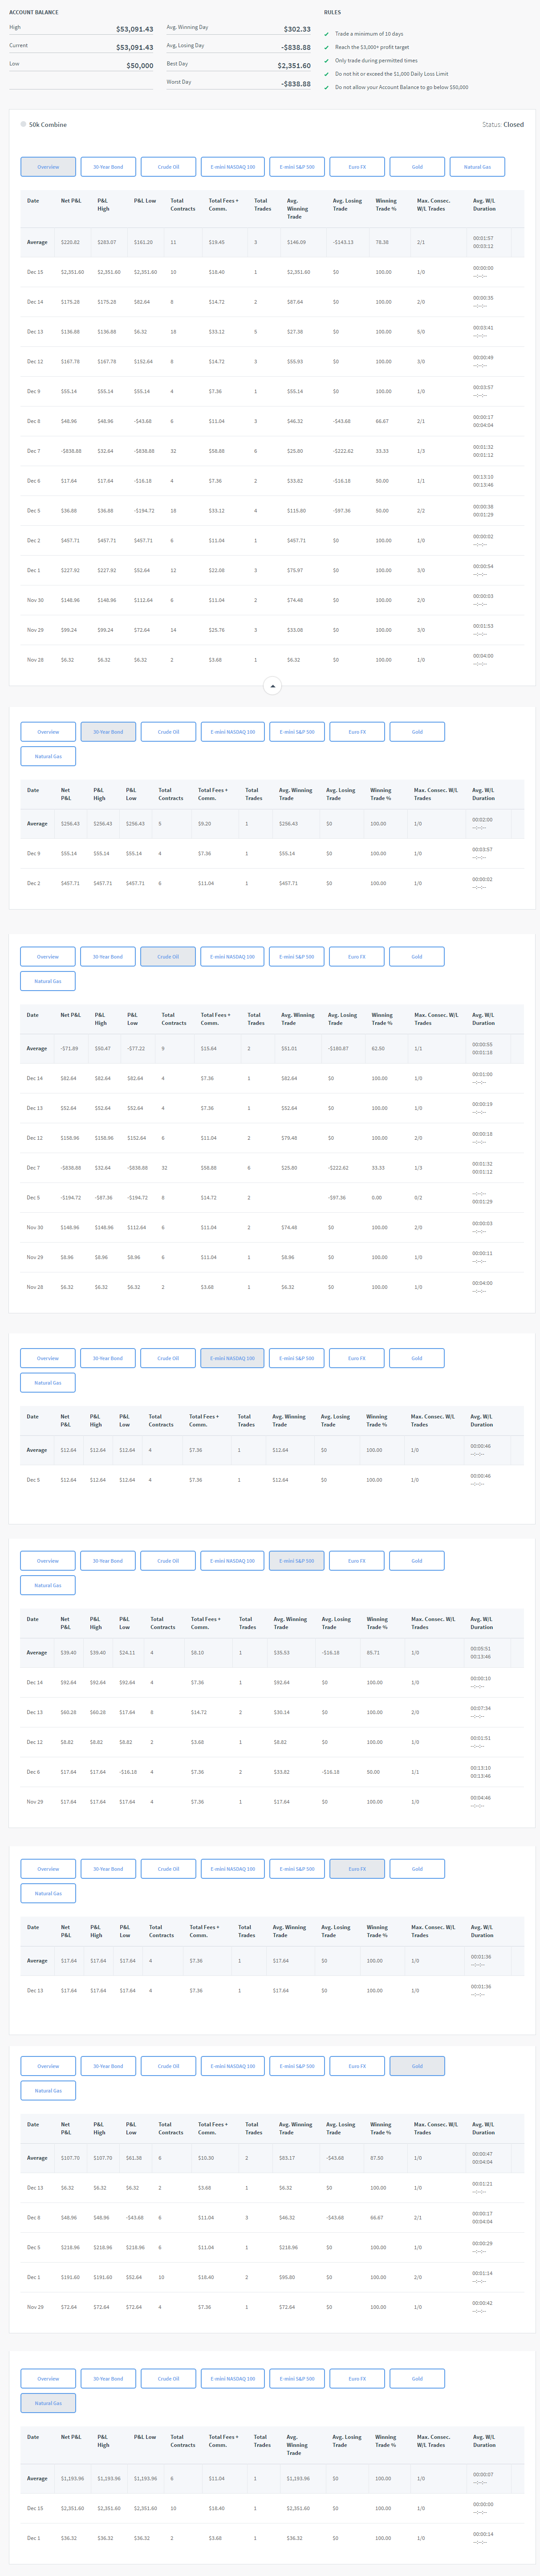Click the checkmark beside the Daily Loss Limit rule
The width and height of the screenshot is (540, 2576).
pos(327,74)
